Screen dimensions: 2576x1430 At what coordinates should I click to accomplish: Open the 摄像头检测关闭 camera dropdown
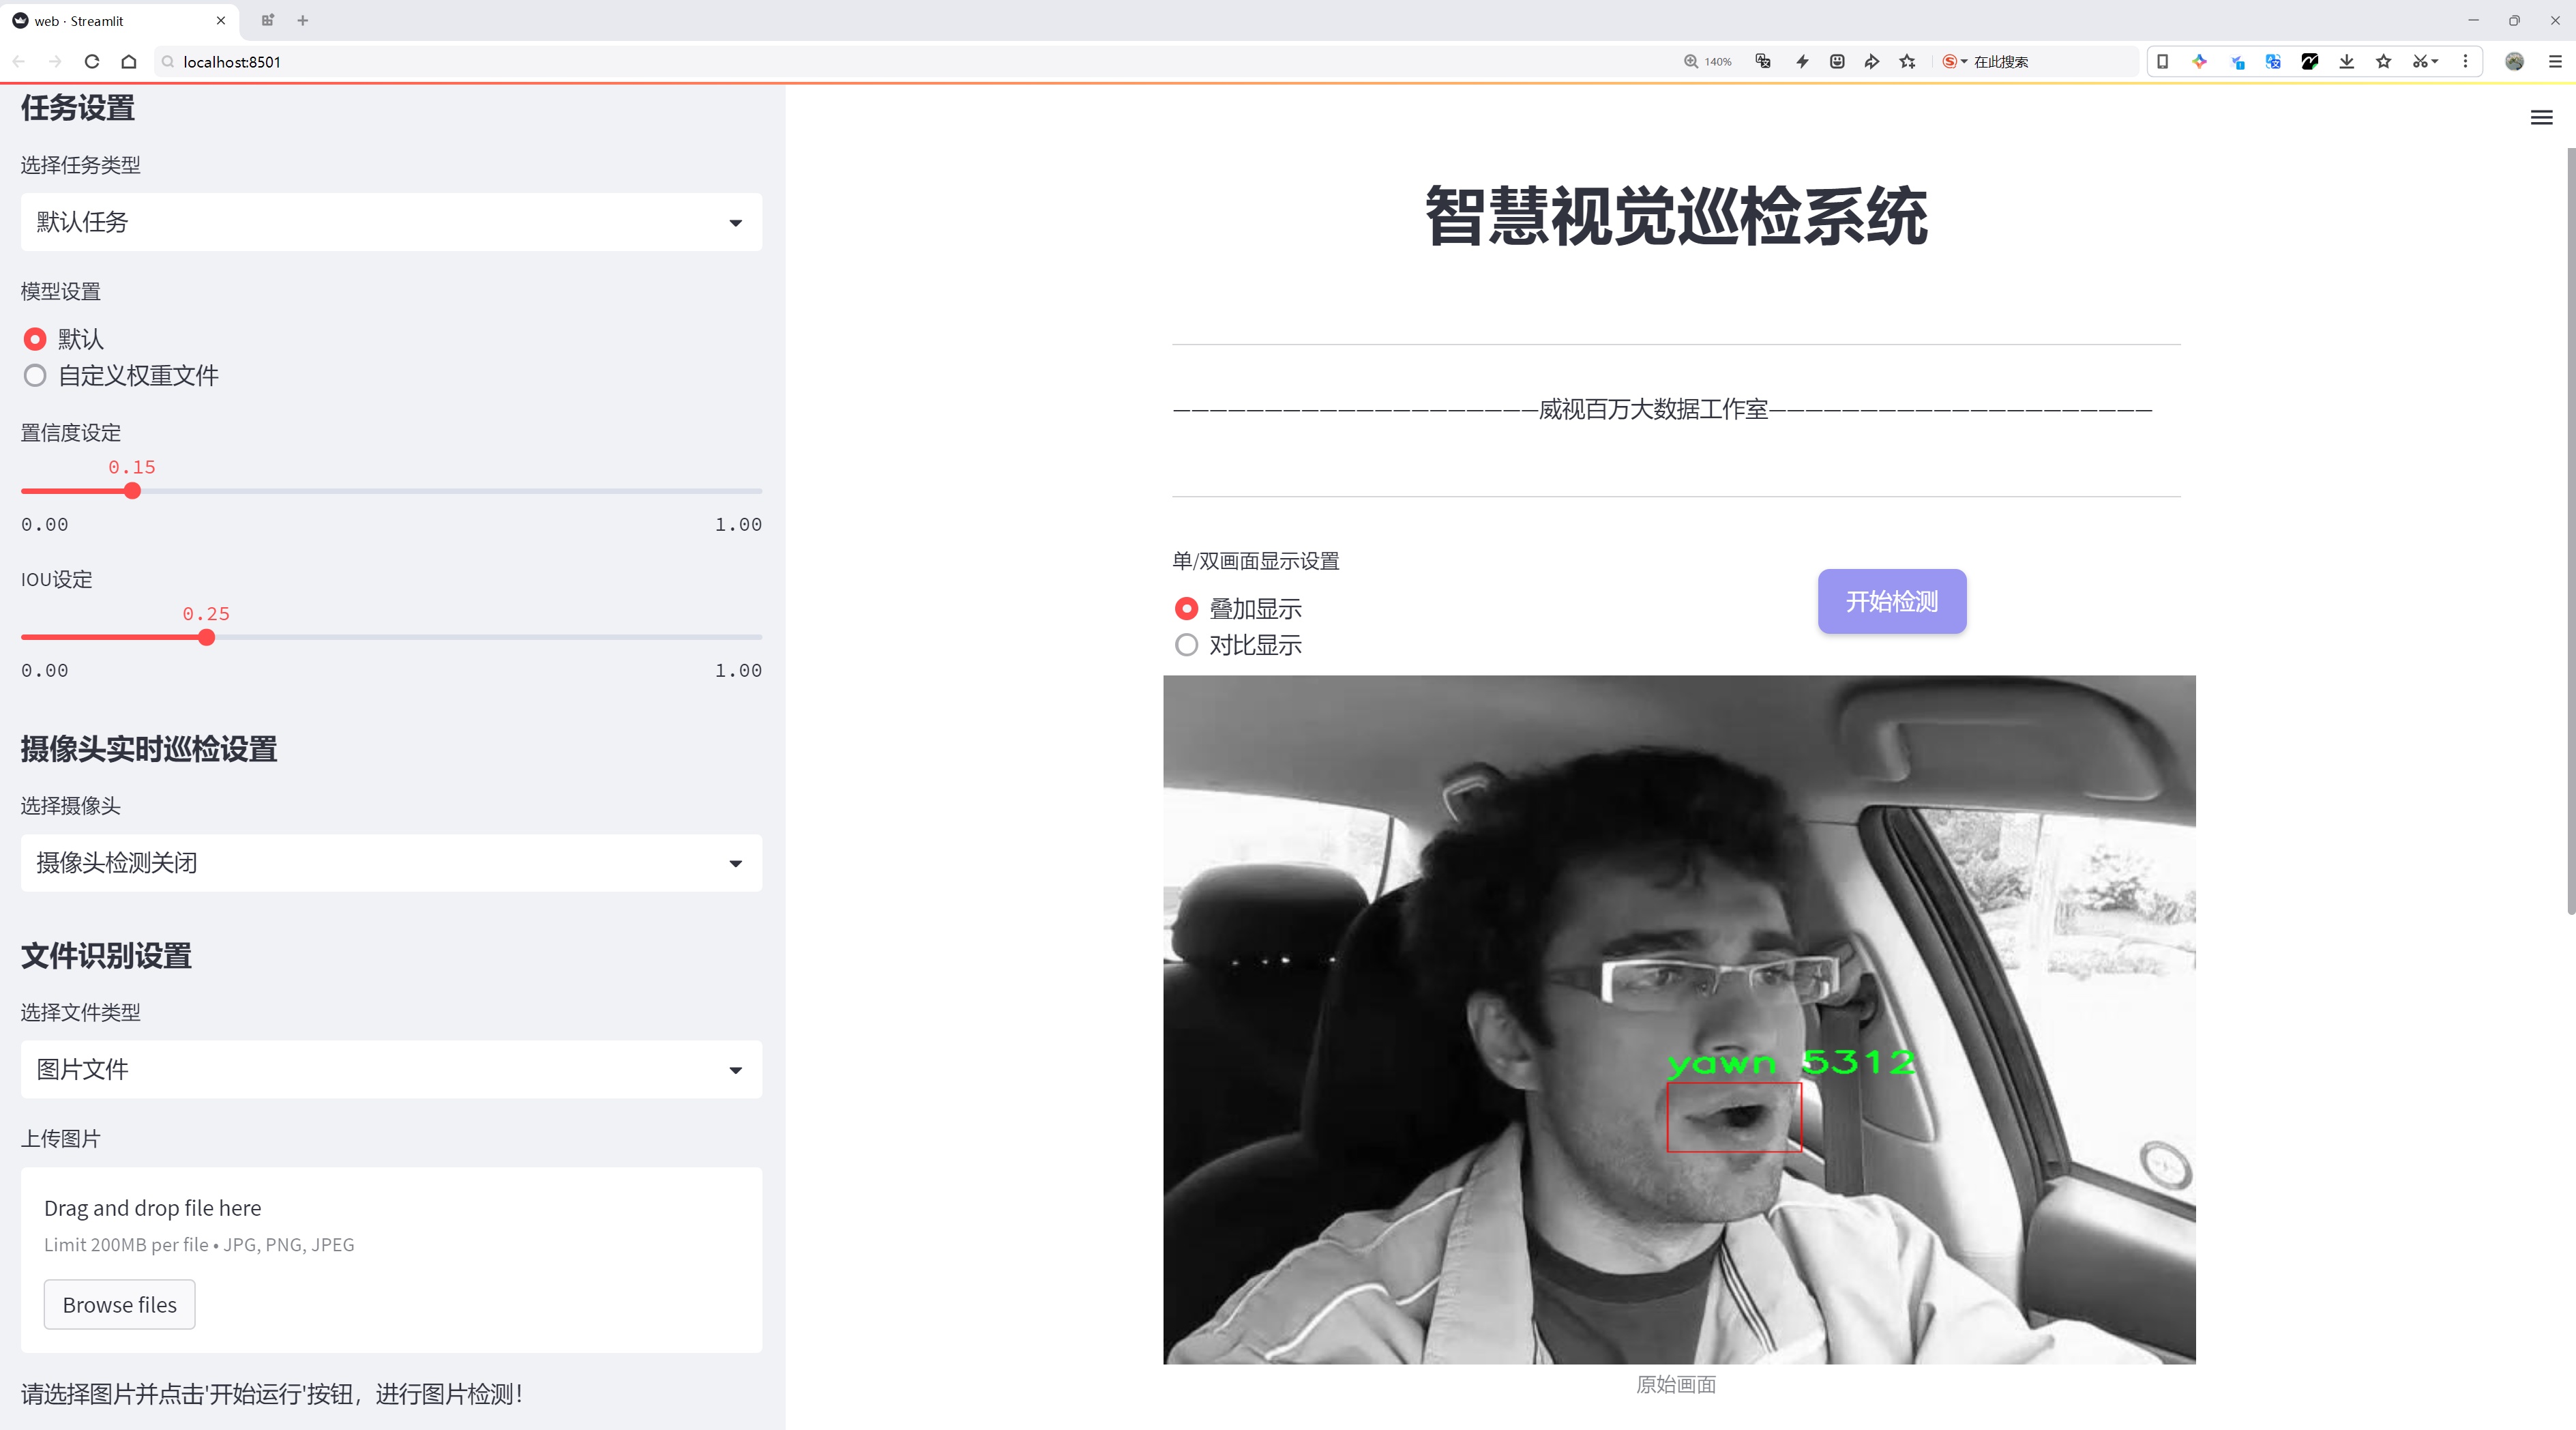(x=391, y=863)
